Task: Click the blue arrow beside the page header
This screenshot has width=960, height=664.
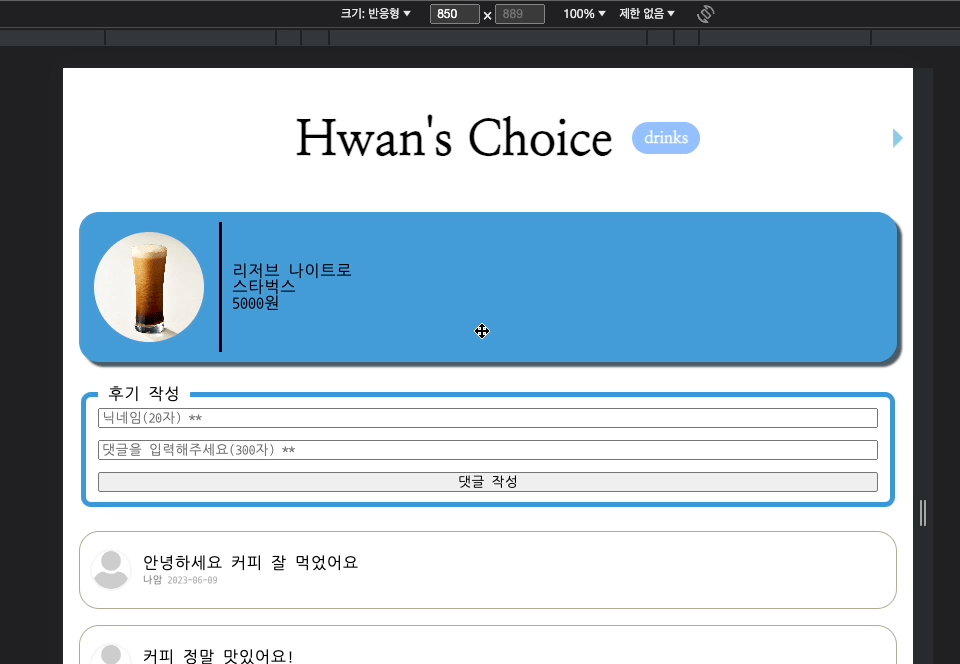Action: [x=898, y=138]
